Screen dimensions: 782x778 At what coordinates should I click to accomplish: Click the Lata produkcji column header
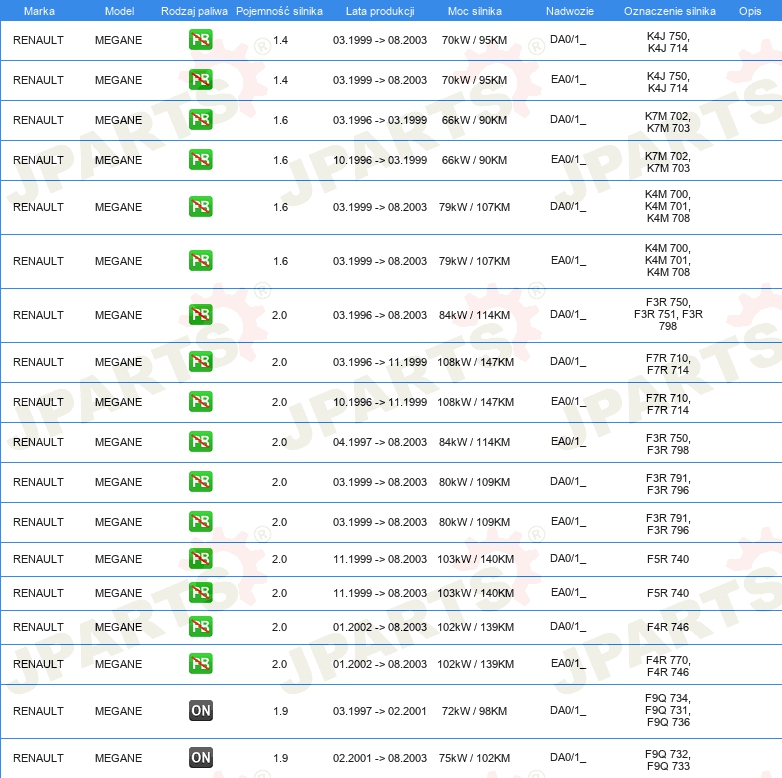click(x=379, y=10)
